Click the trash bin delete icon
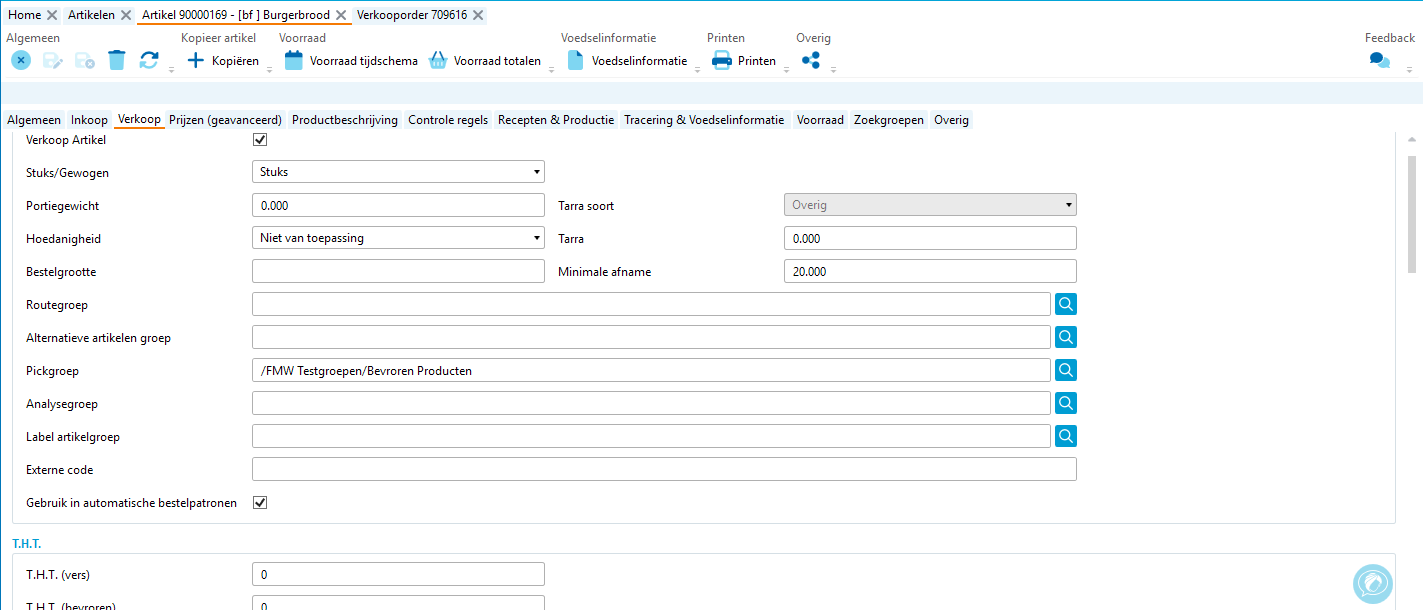Viewport: 1423px width, 610px height. pos(117,61)
